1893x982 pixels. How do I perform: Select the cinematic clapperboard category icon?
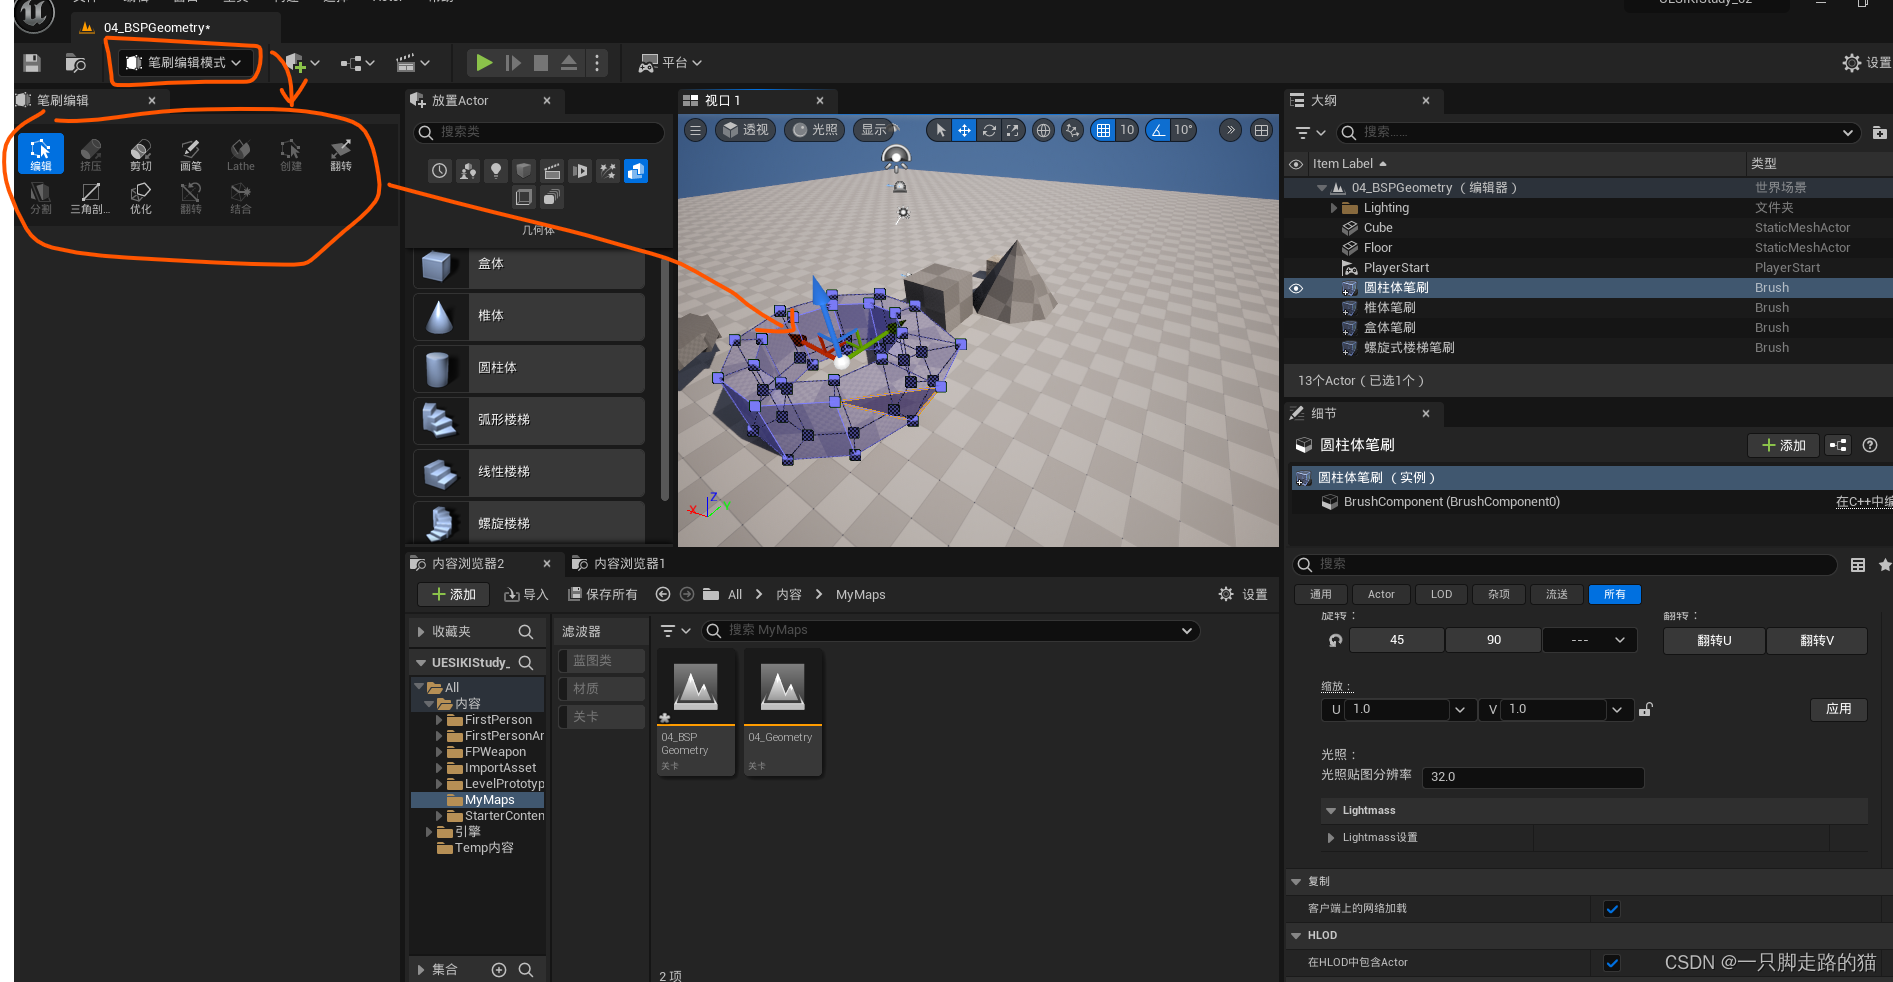(x=552, y=171)
